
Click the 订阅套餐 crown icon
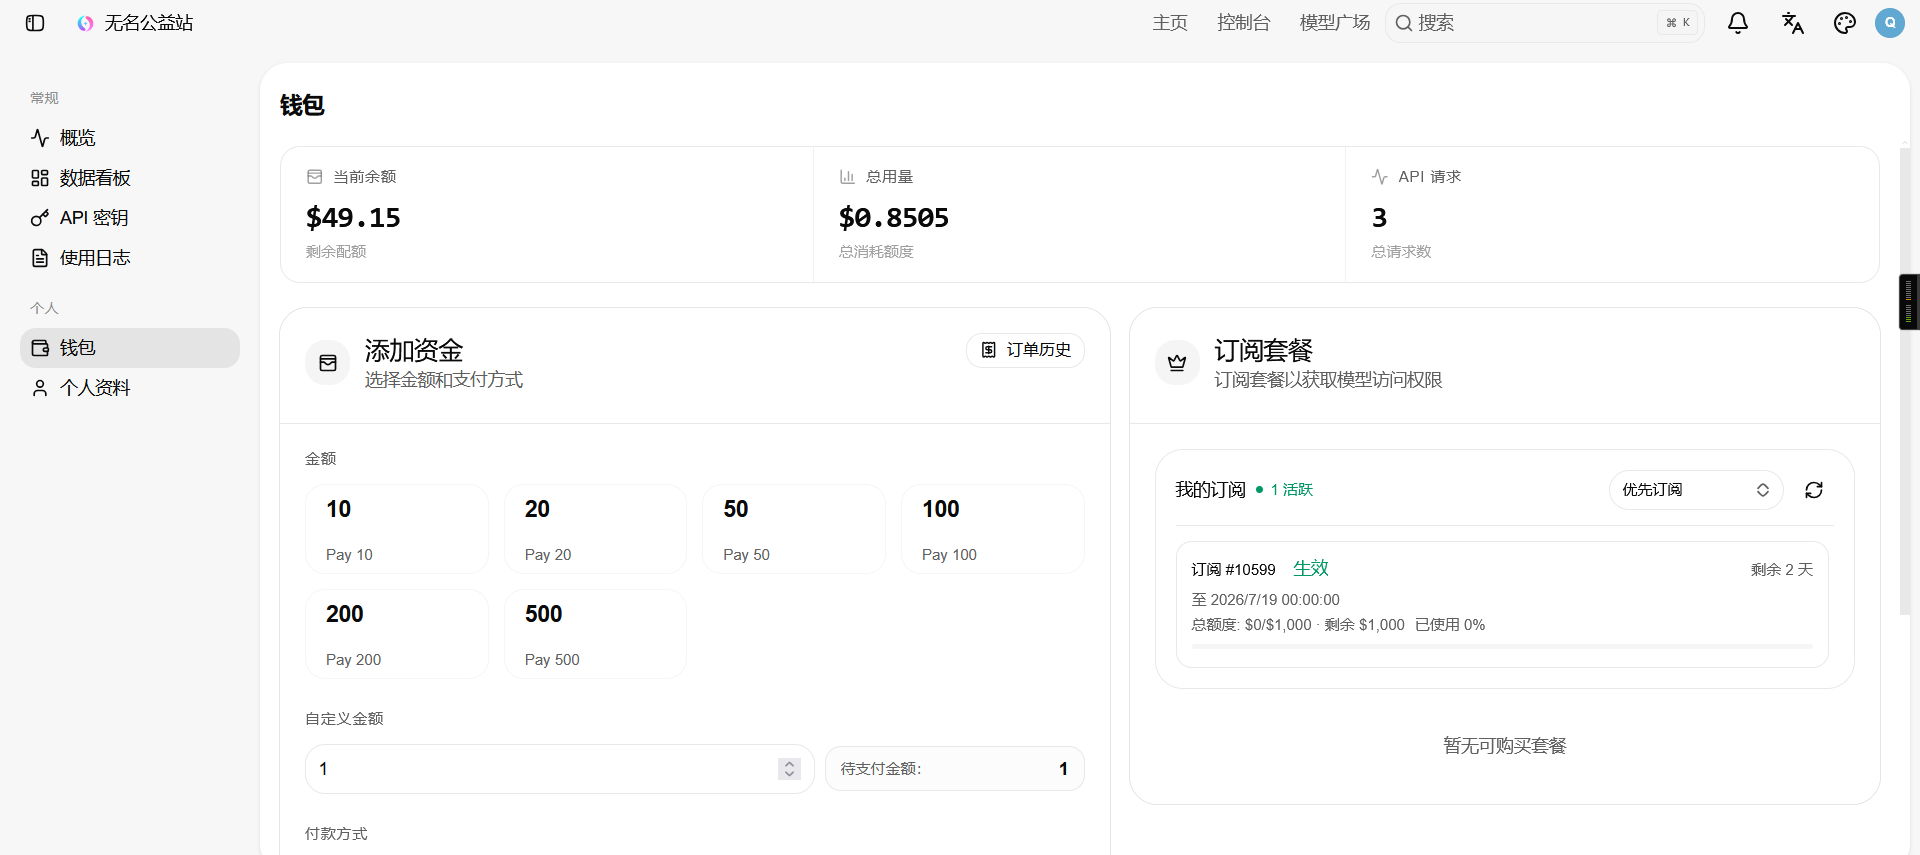click(x=1177, y=363)
